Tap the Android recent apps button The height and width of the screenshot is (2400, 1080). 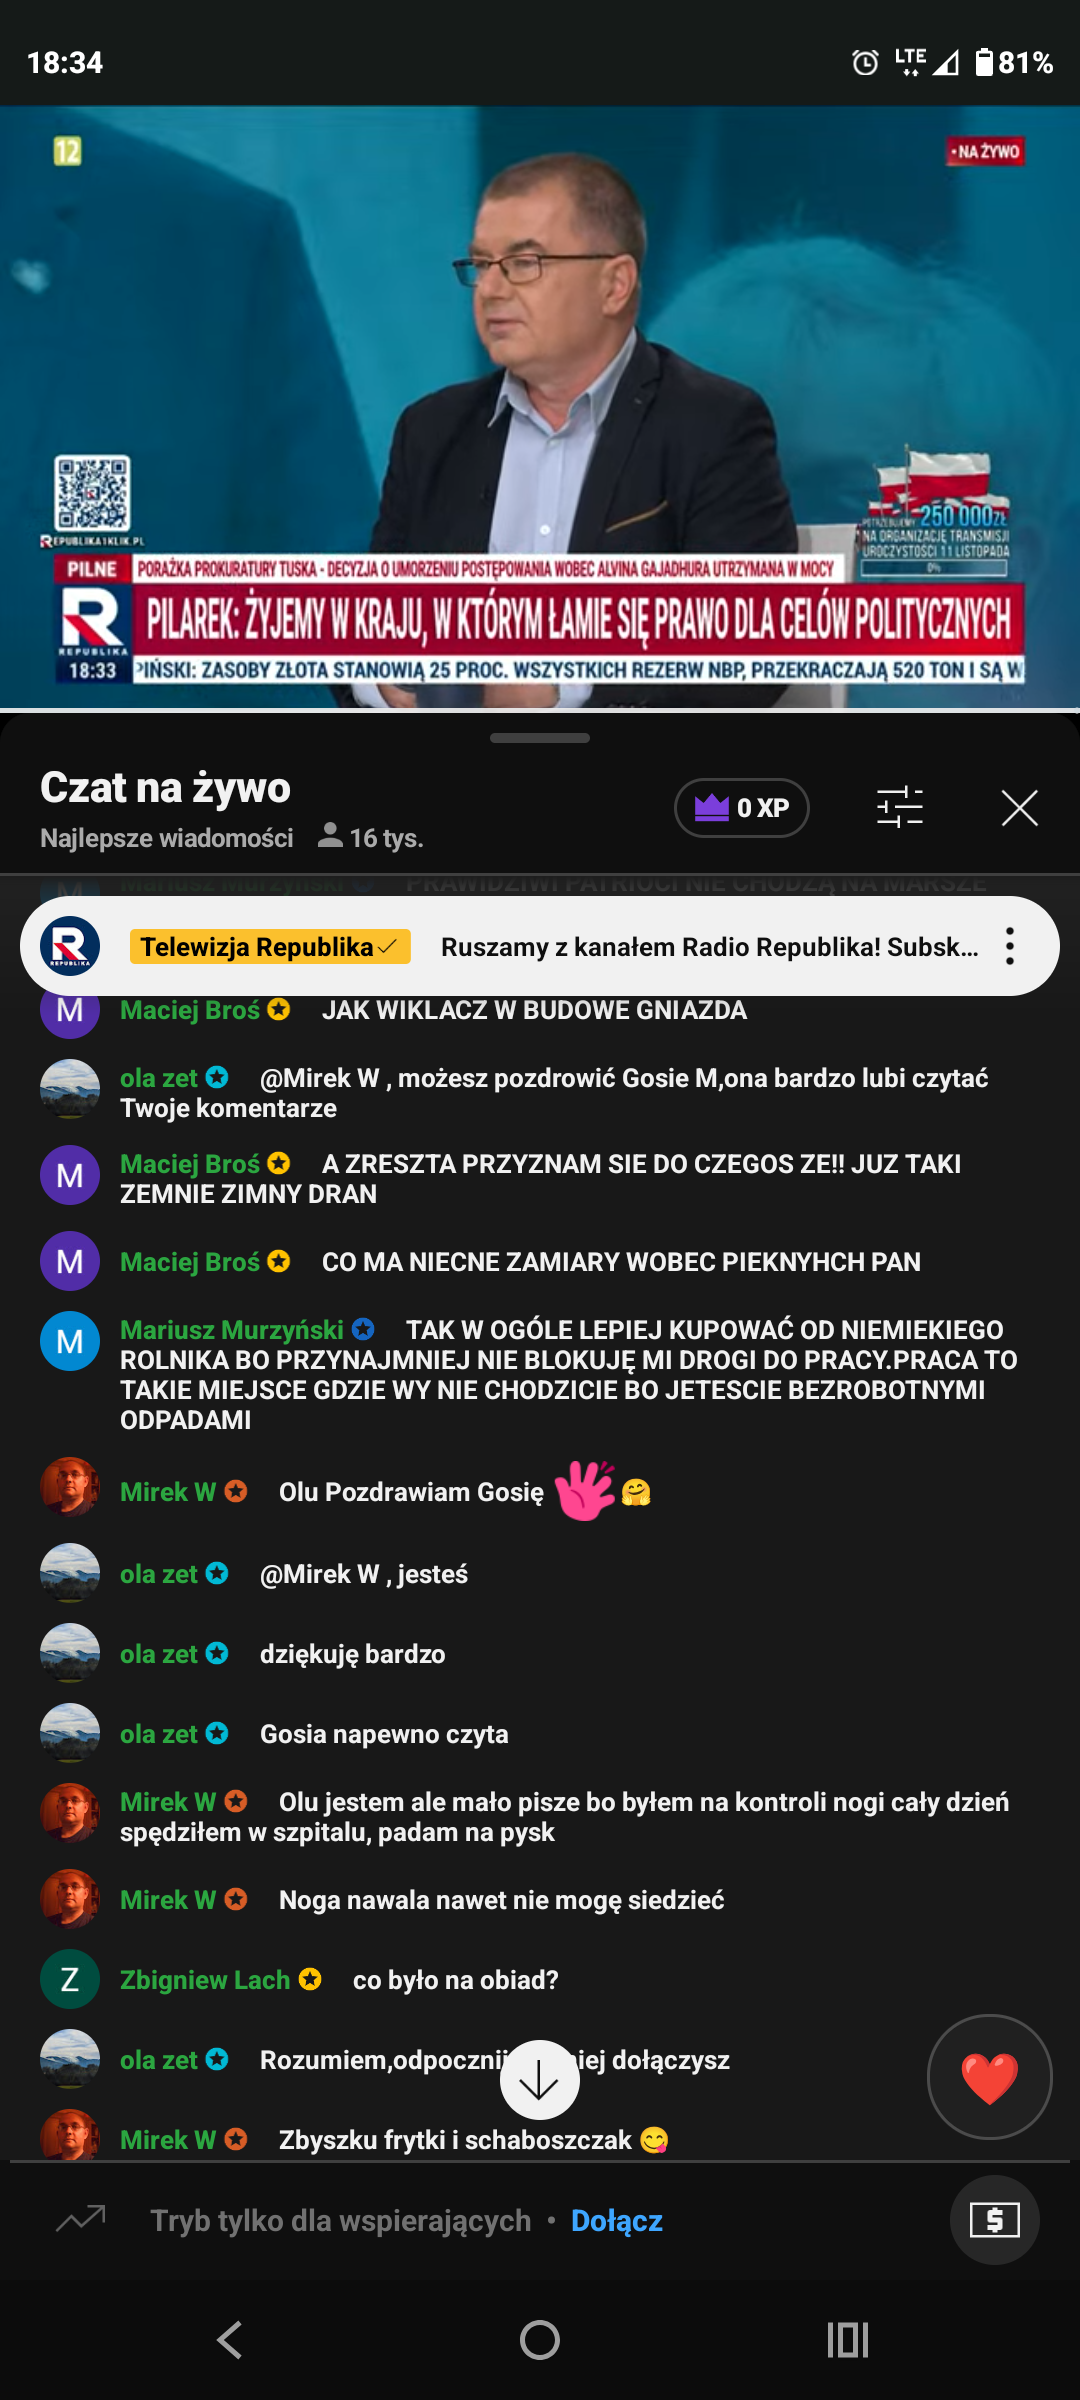pos(848,2340)
